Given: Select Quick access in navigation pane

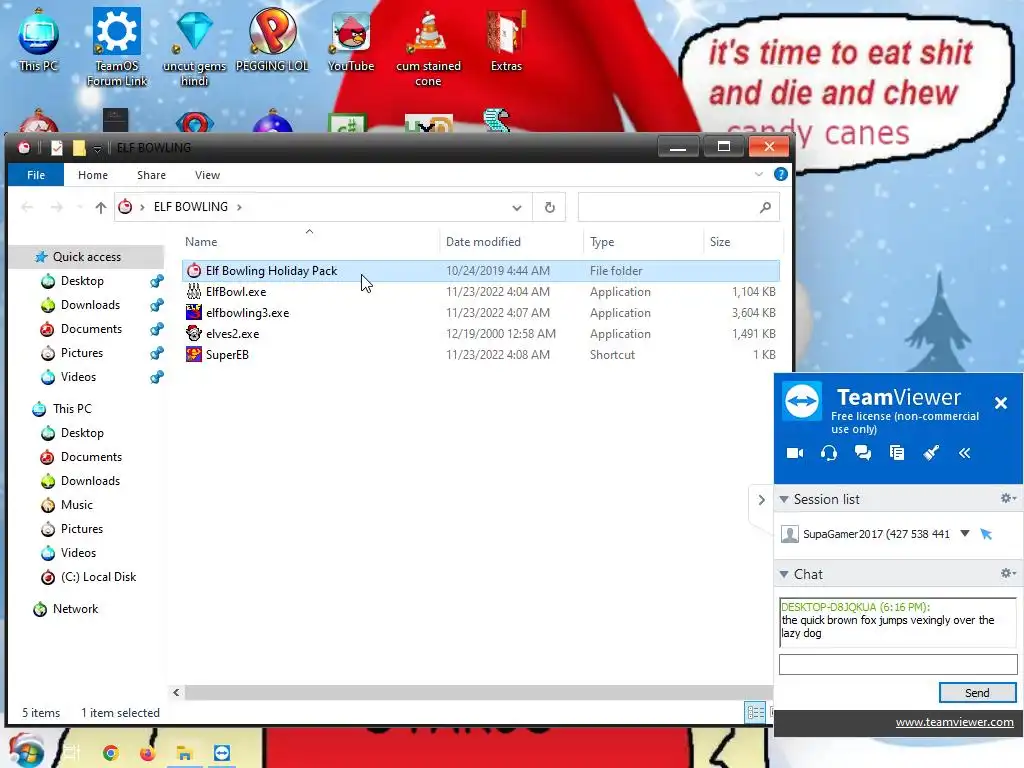Looking at the screenshot, I should coord(87,257).
